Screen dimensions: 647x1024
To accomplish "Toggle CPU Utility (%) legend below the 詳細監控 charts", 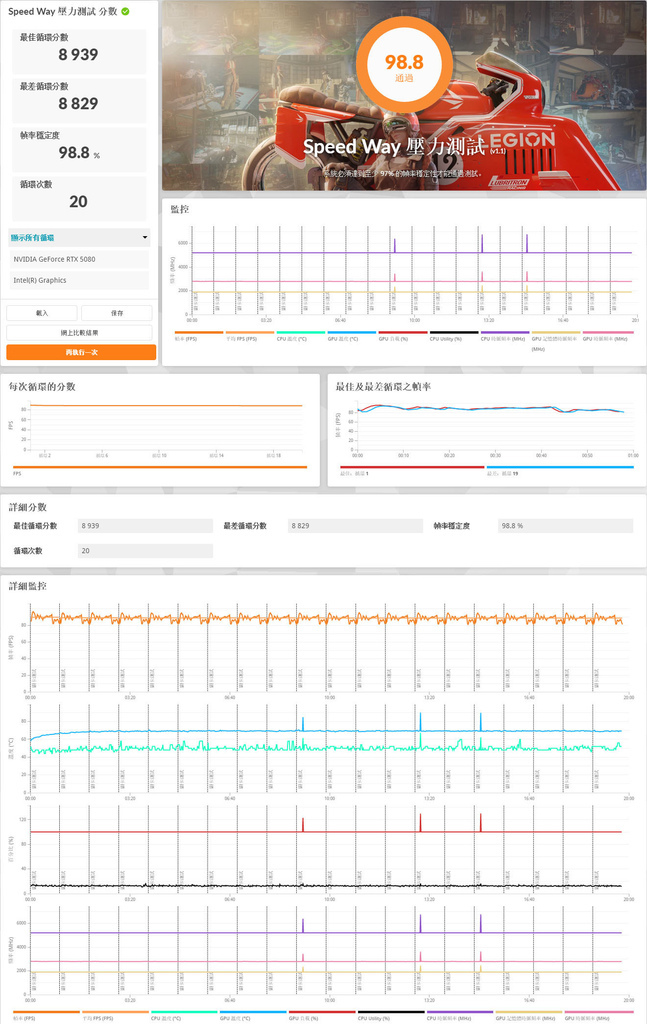I will [x=391, y=1015].
